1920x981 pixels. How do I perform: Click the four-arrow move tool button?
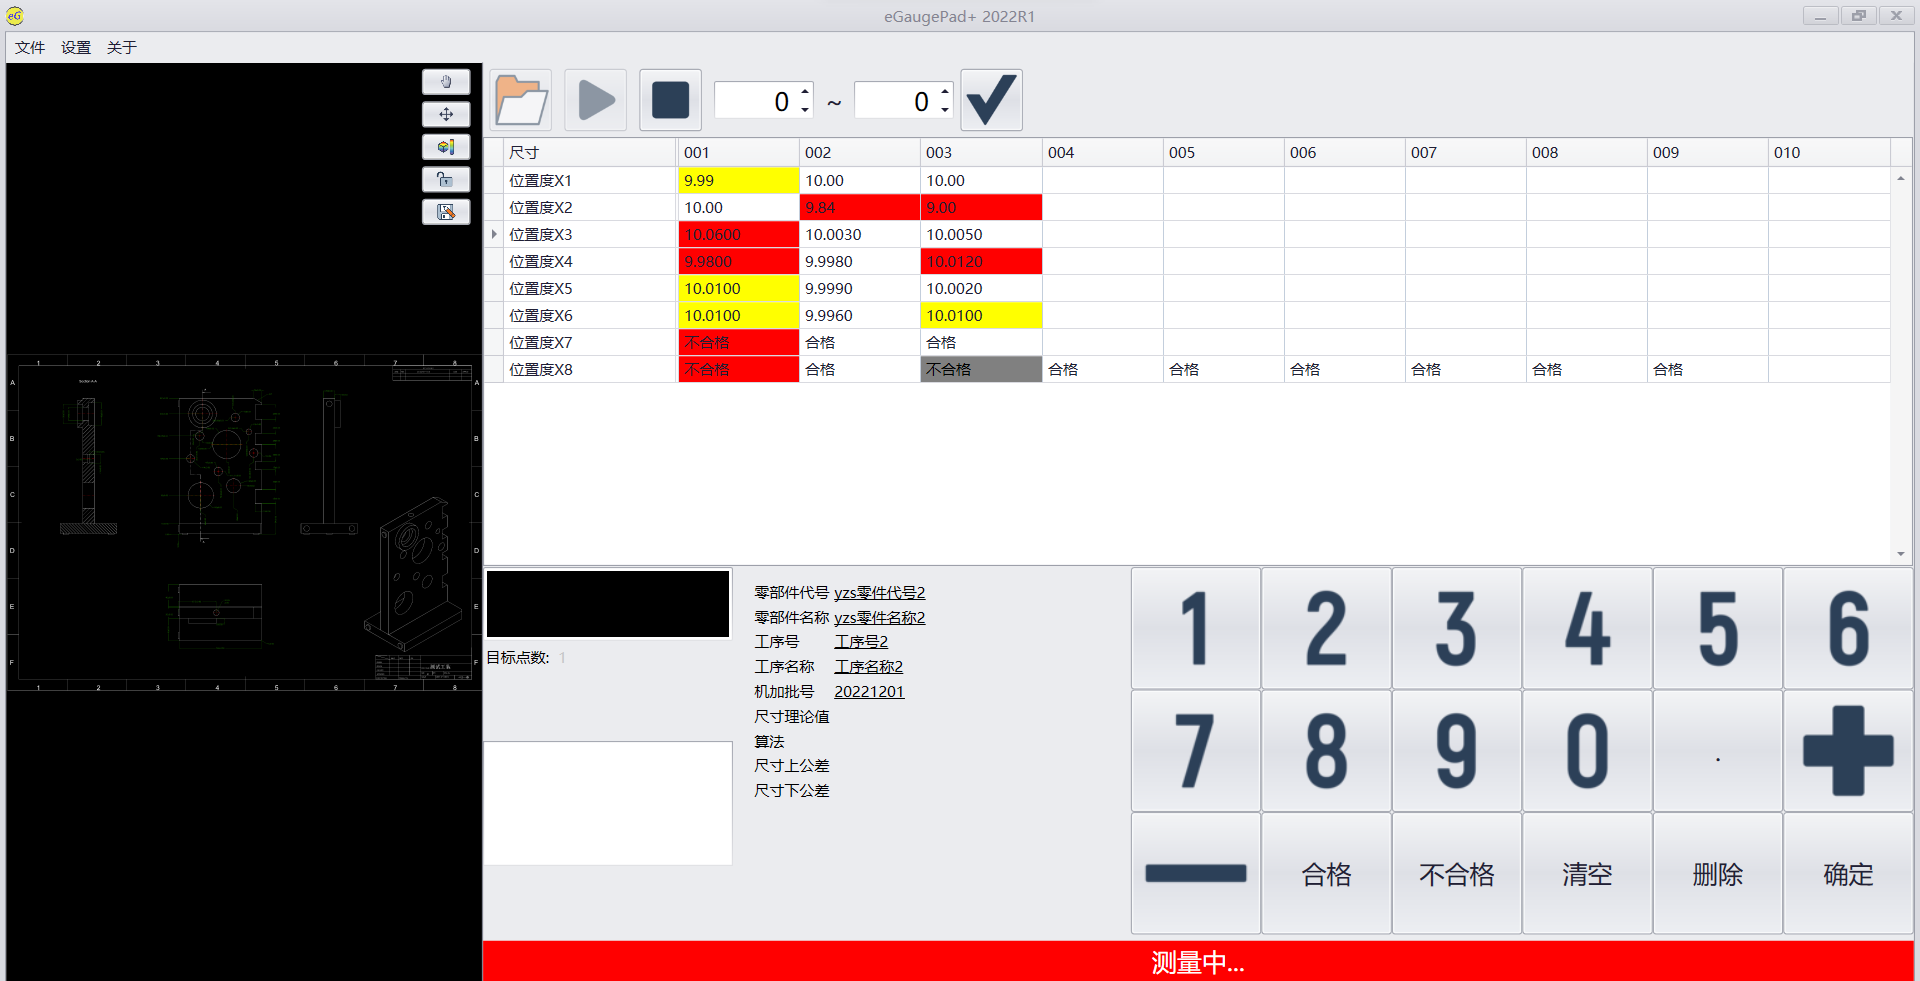click(x=446, y=114)
